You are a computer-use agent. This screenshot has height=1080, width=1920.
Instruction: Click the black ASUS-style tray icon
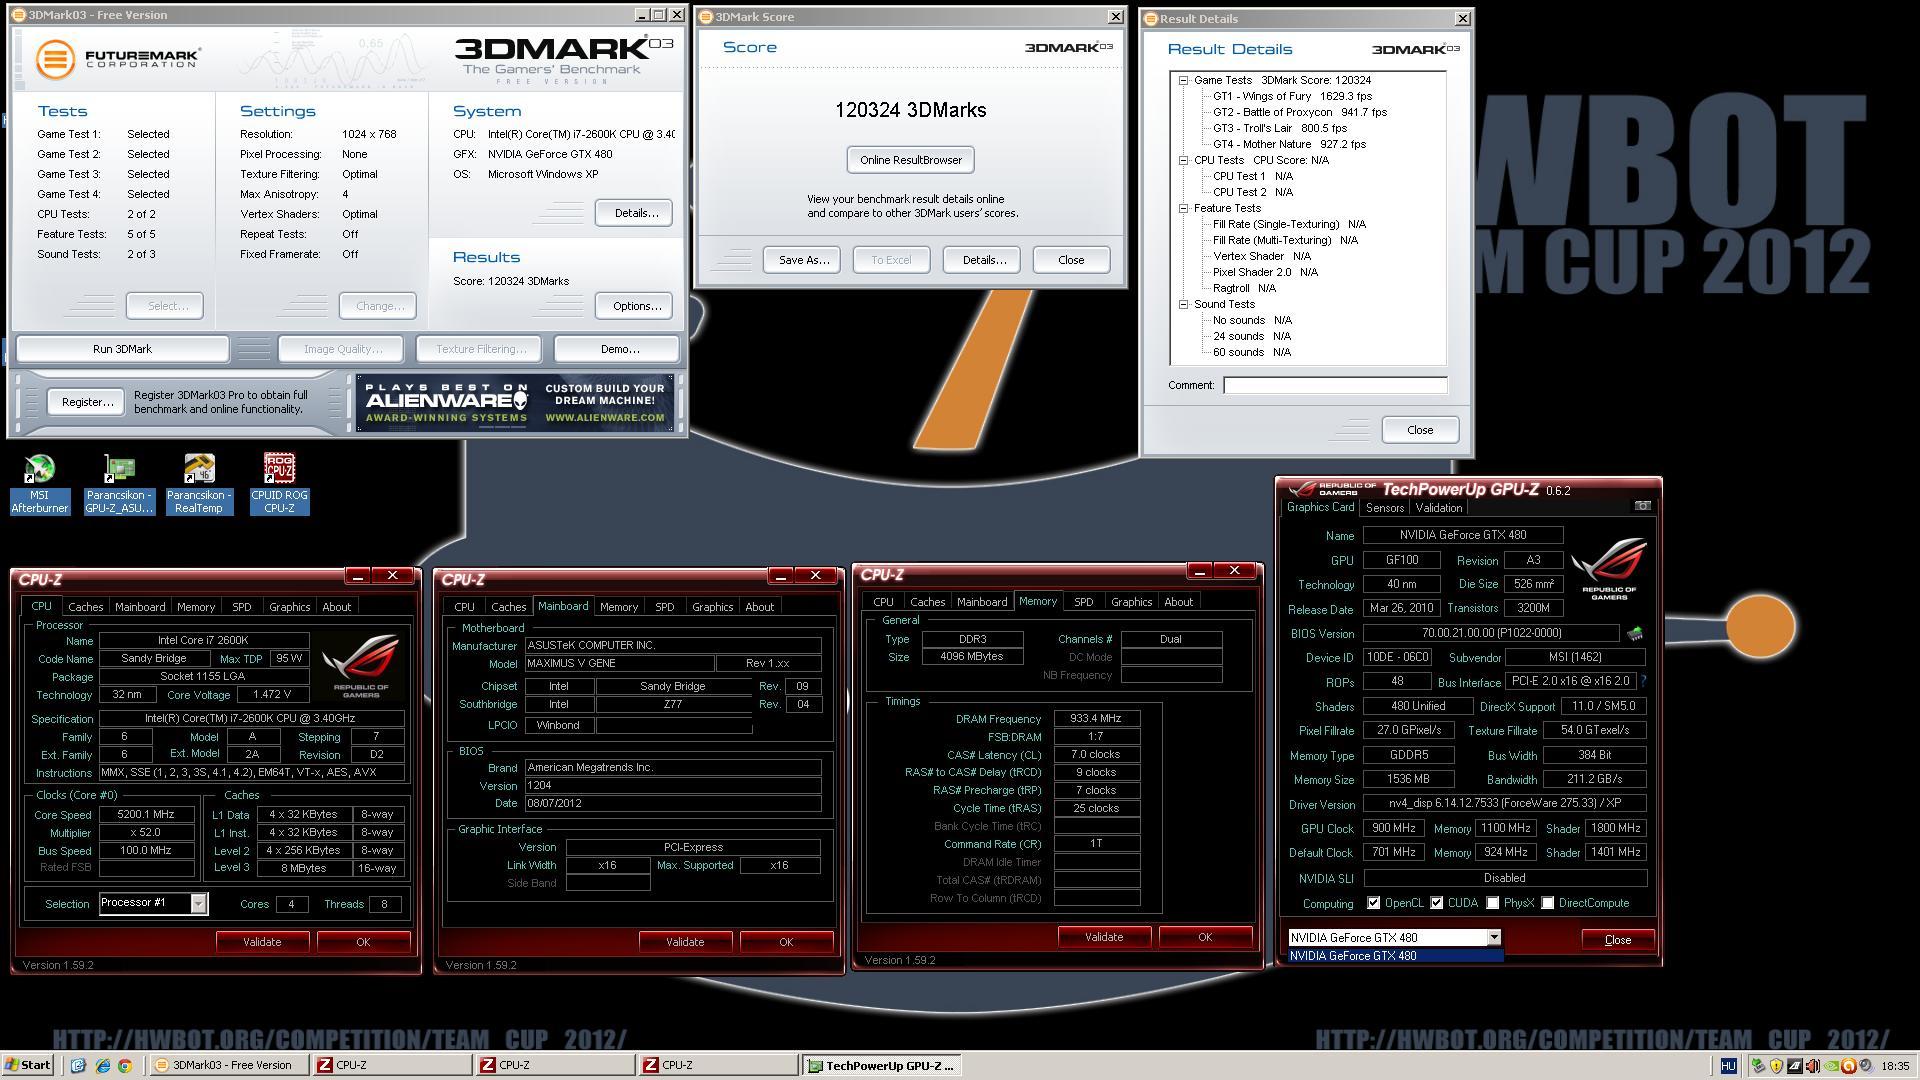coord(1795,1066)
